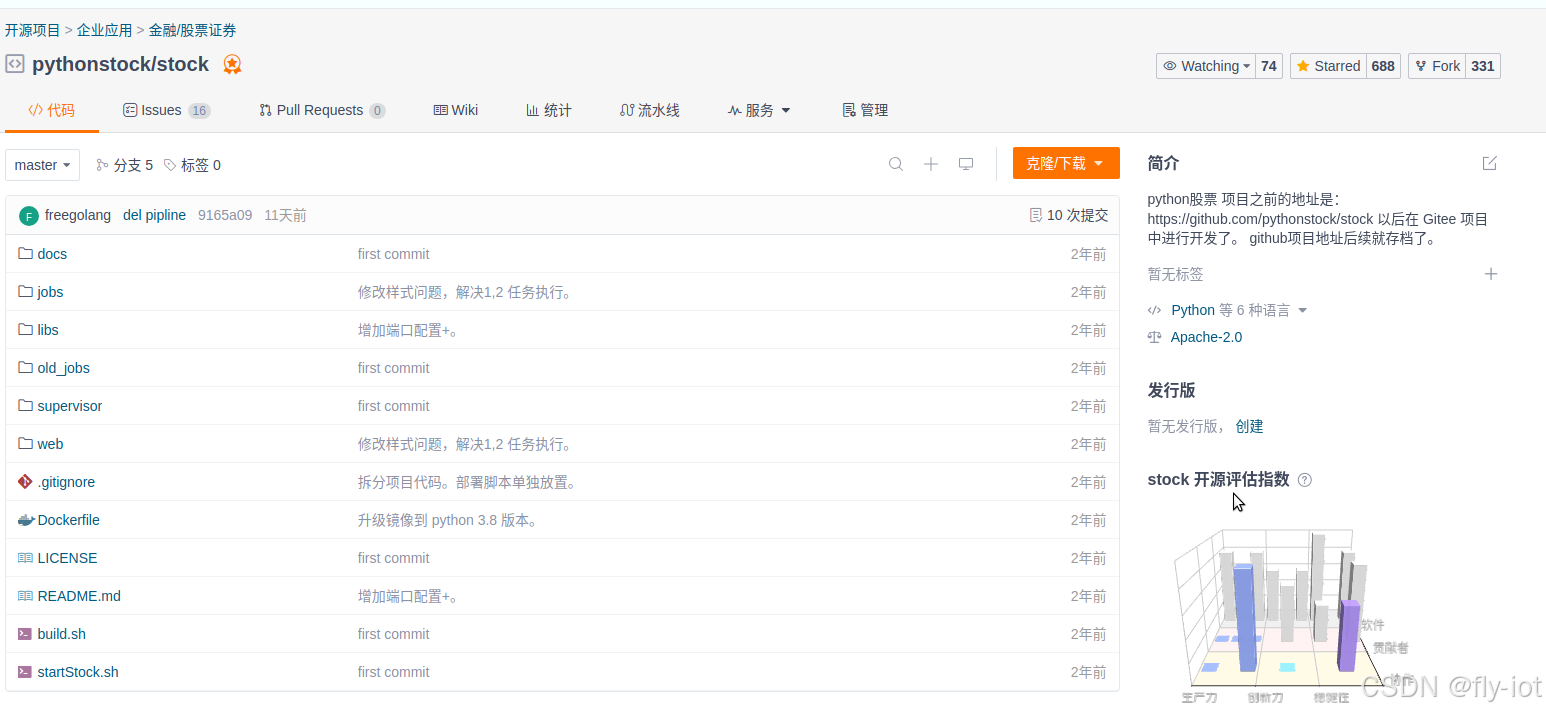Click the Starred button
This screenshot has width=1546, height=713.
point(1328,66)
